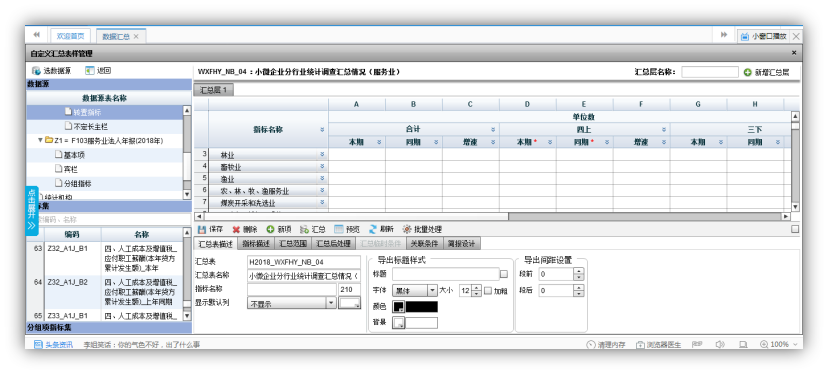Select the 汇总层 1 tab
Viewport: 829px width, 375px height.
click(214, 90)
